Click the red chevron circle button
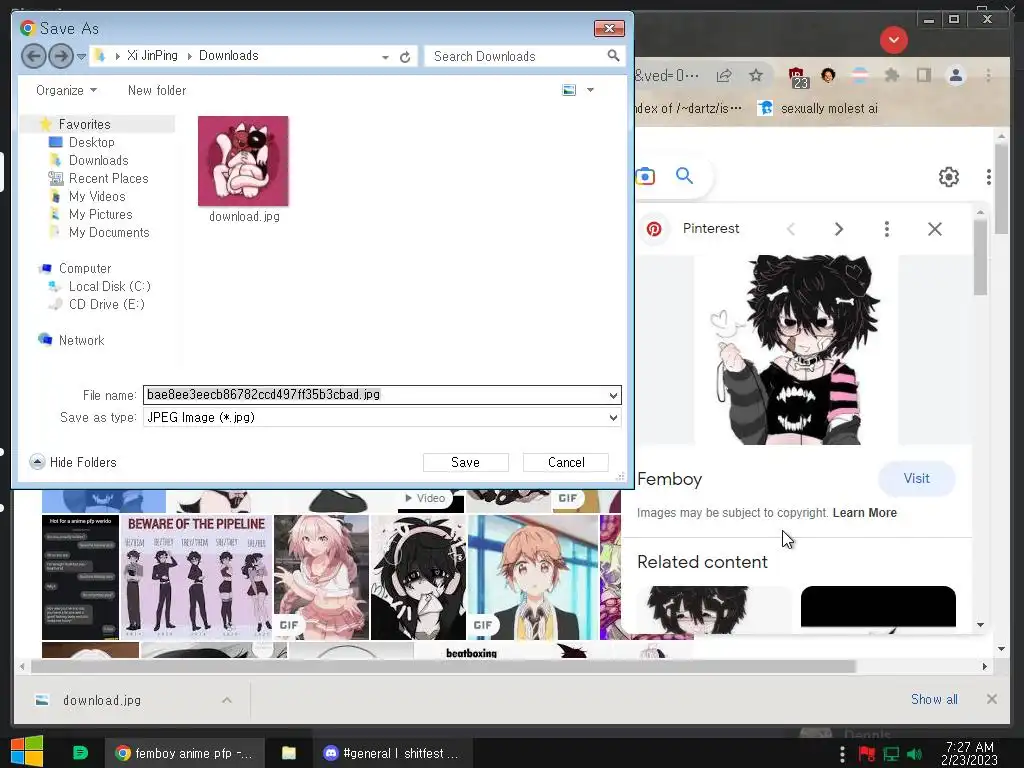Image resolution: width=1024 pixels, height=768 pixels. 893,40
